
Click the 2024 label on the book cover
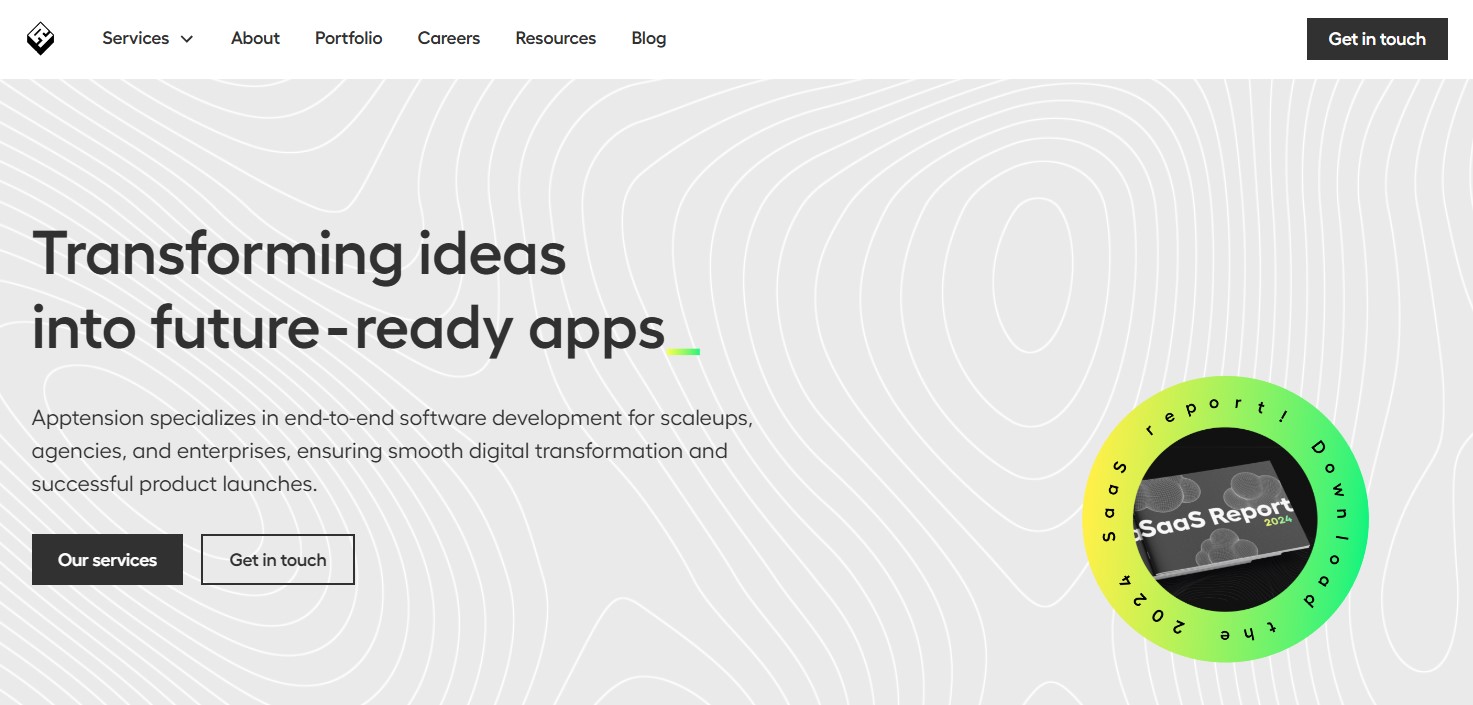[x=1276, y=521]
